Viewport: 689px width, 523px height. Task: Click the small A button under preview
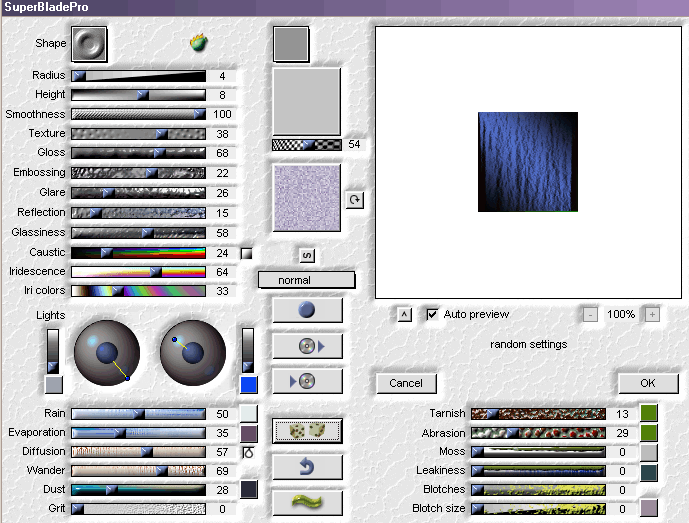pyautogui.click(x=404, y=314)
